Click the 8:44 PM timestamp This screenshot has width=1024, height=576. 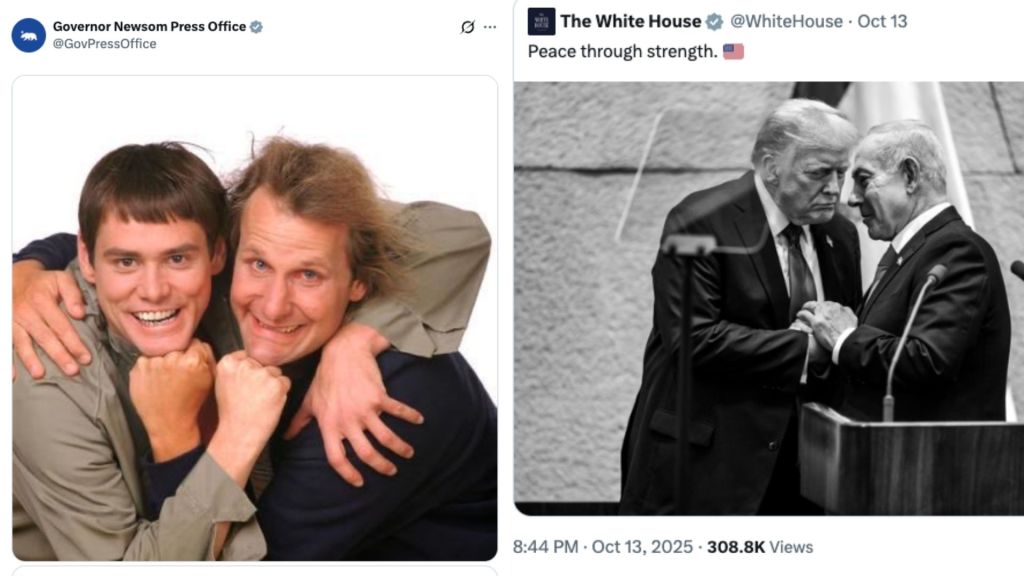[545, 547]
